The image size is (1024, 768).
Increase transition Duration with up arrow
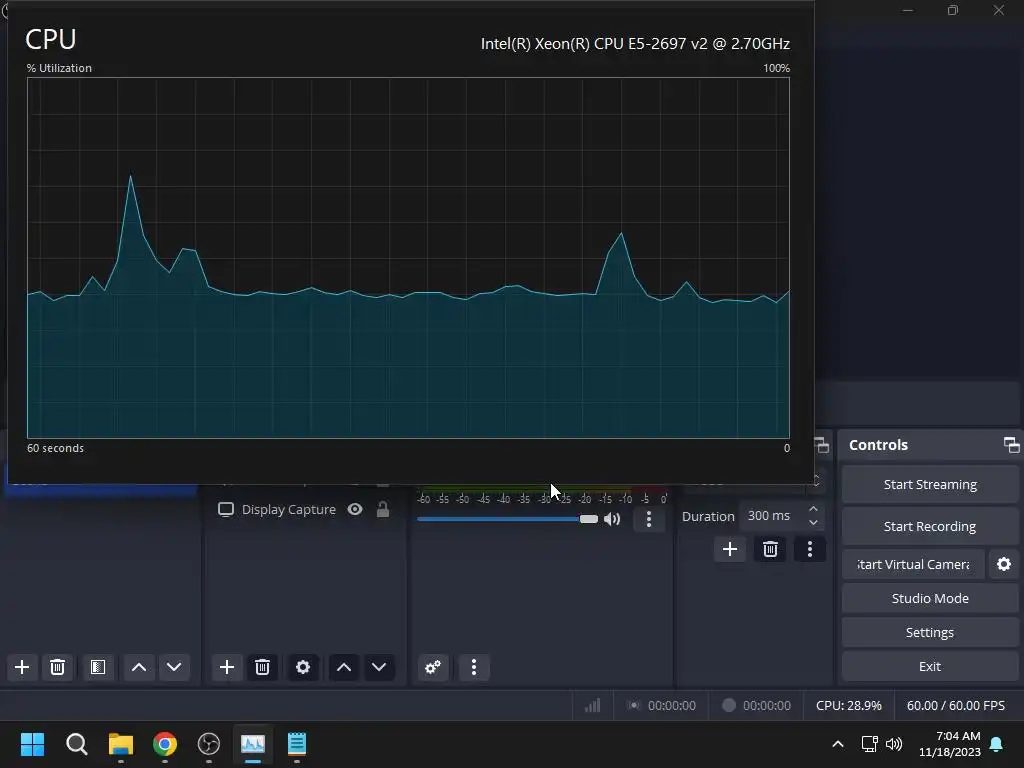pos(813,509)
